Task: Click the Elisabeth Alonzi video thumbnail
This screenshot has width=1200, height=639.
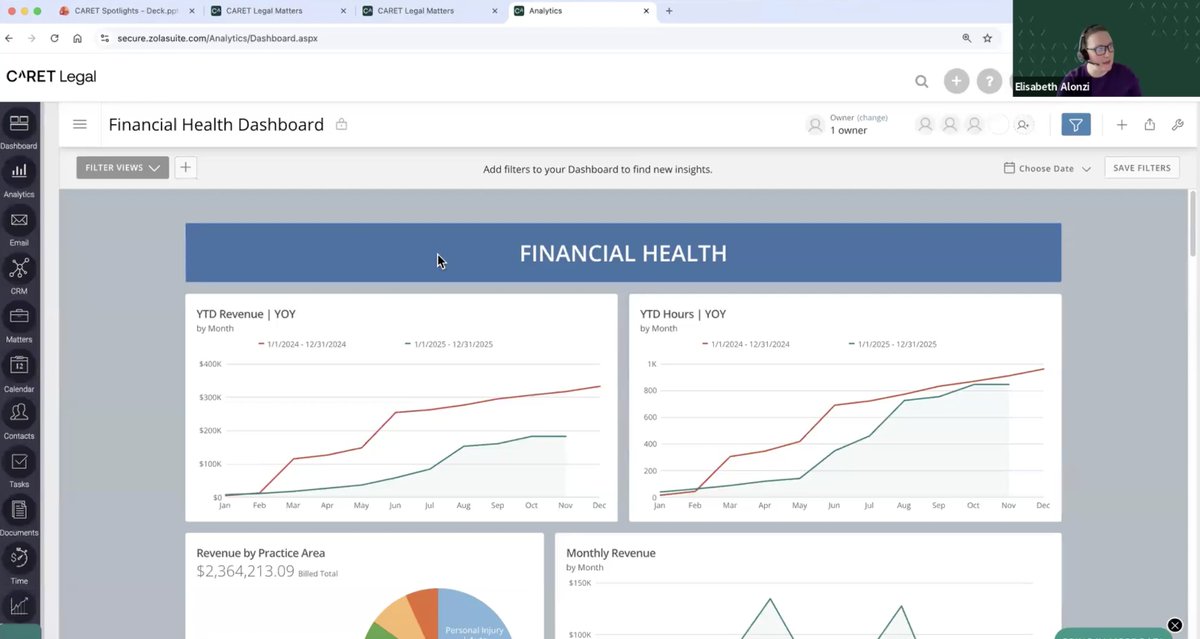Action: (1106, 48)
